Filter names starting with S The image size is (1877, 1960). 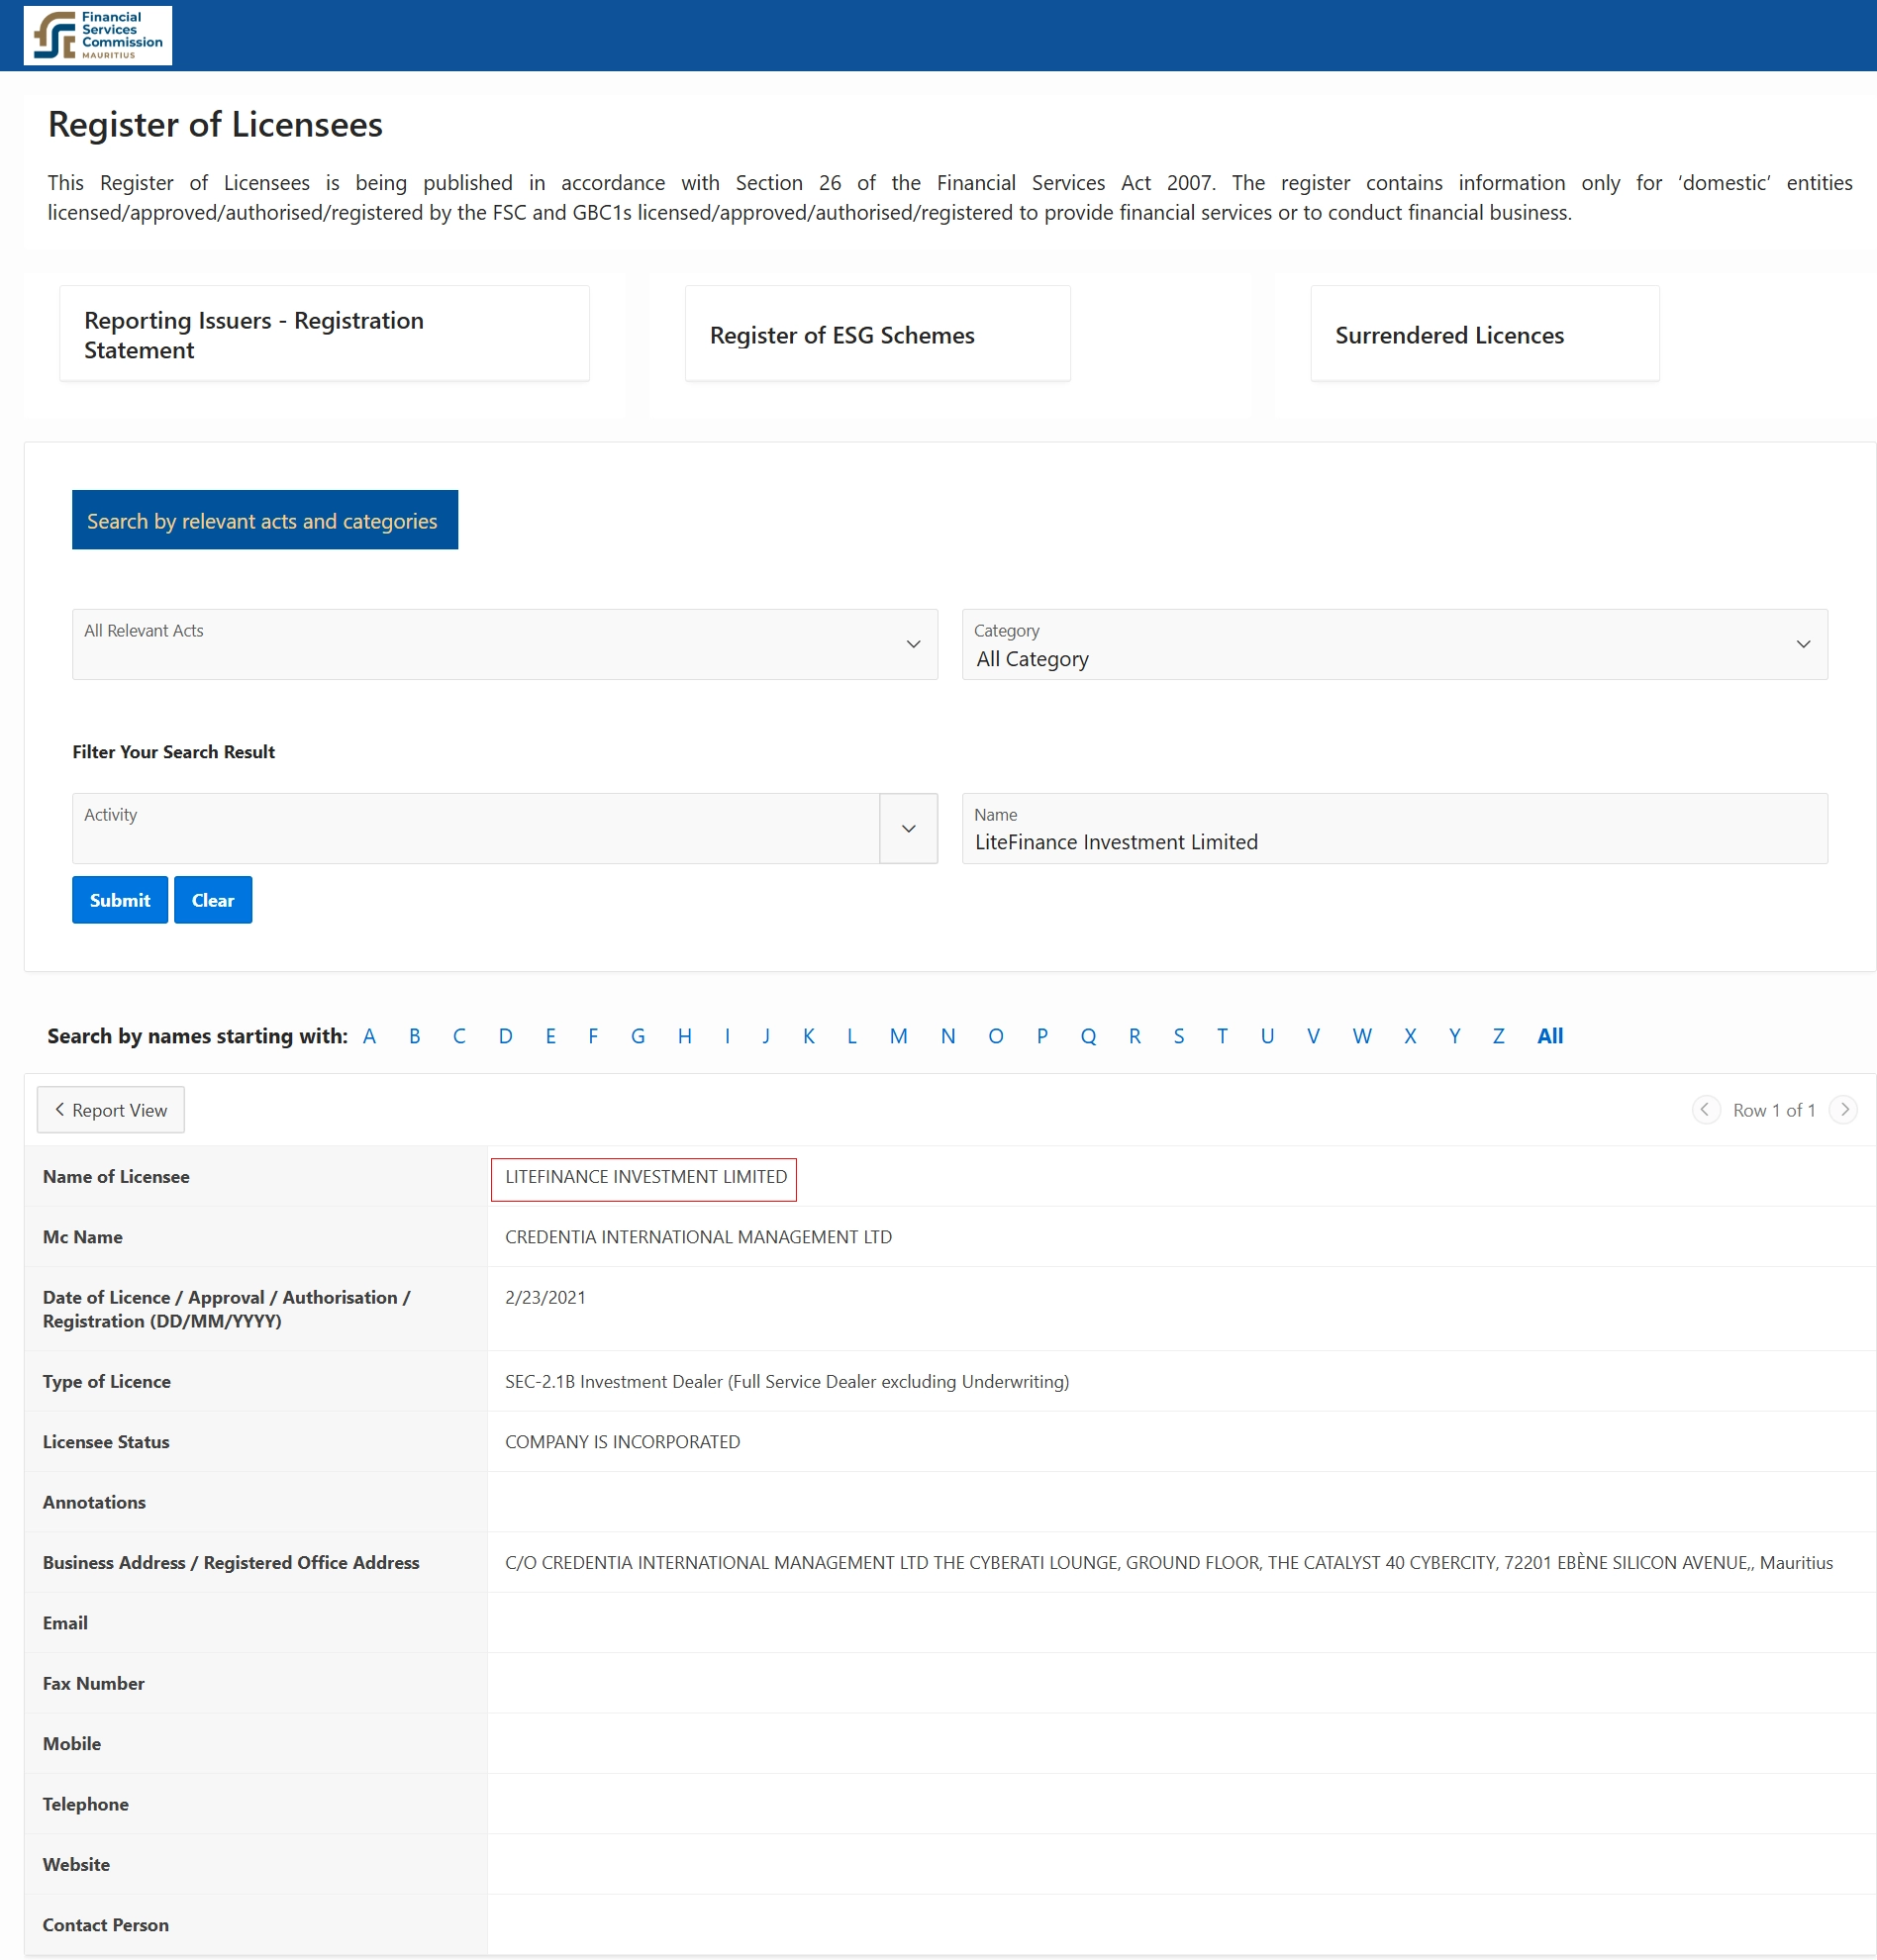point(1179,1036)
